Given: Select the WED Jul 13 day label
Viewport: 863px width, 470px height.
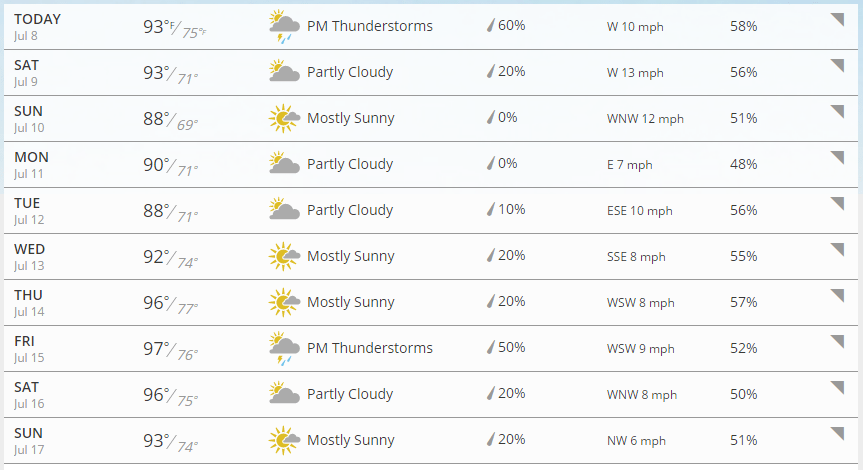Looking at the screenshot, I should 30,257.
